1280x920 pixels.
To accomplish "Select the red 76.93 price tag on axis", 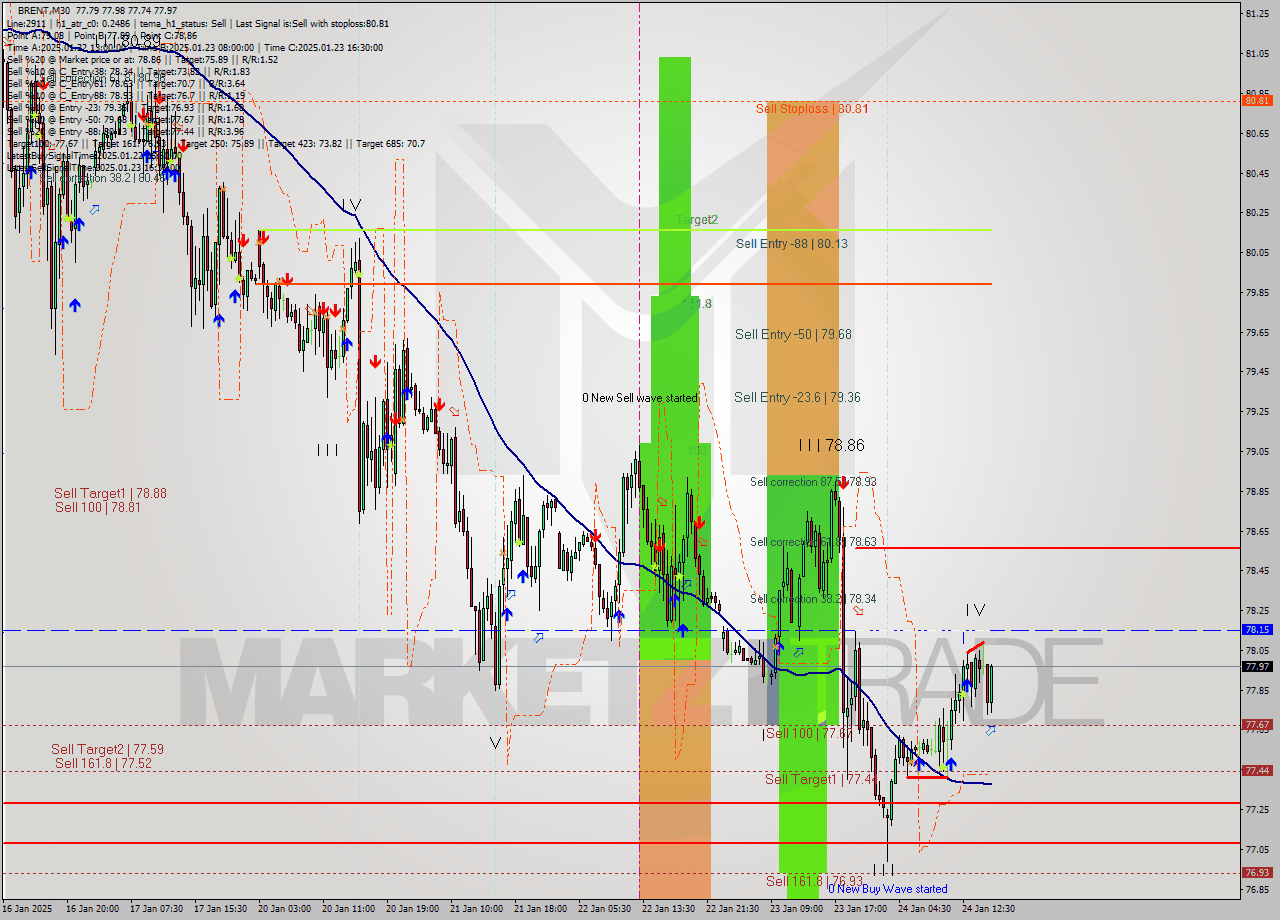I will tap(1257, 872).
